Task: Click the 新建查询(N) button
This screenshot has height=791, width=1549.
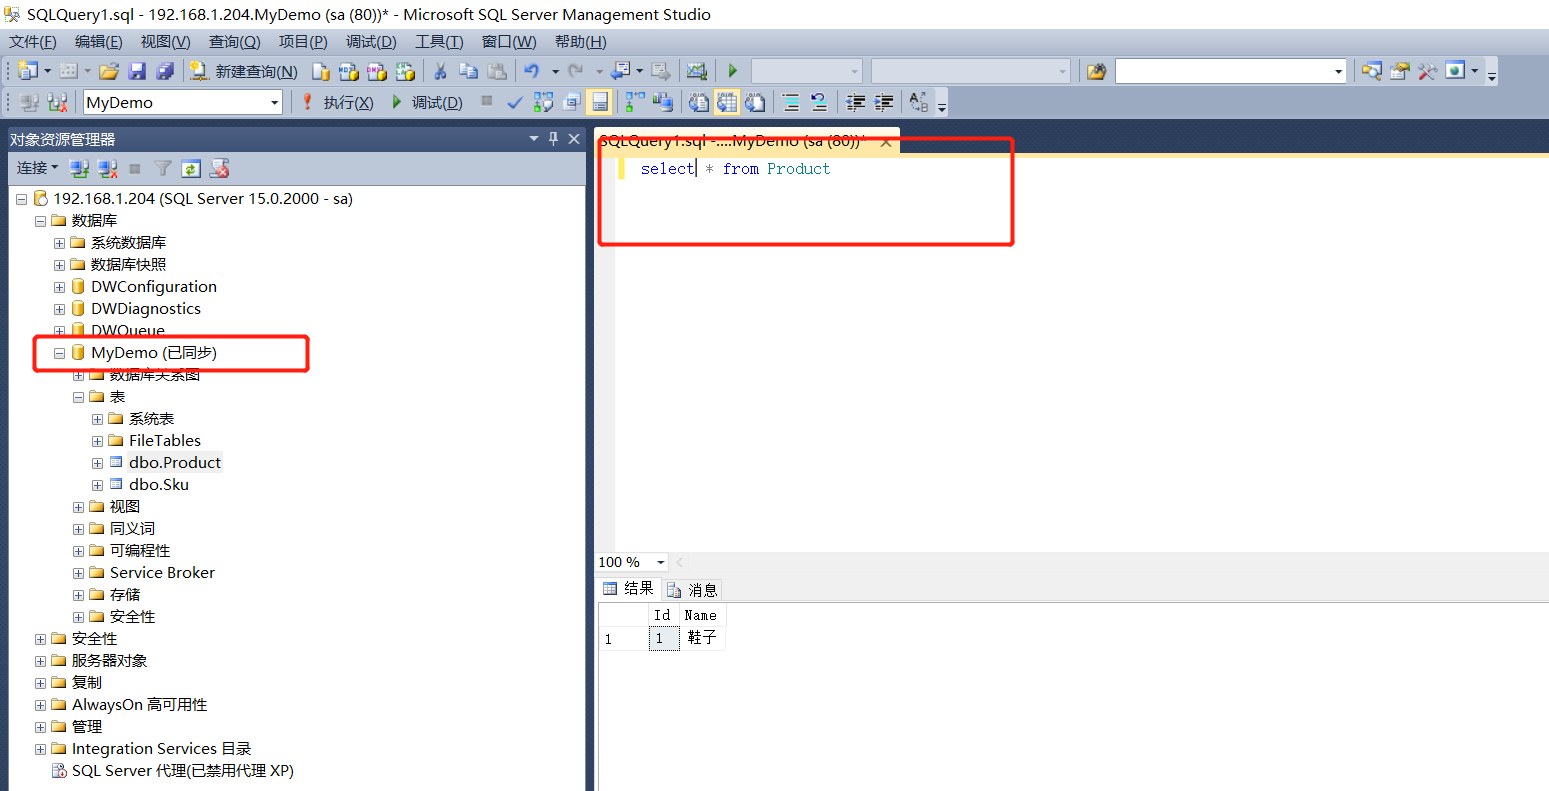Action: 245,71
